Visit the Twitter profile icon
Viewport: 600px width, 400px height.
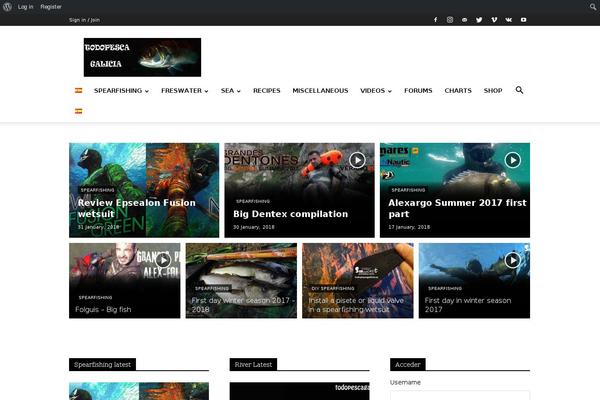point(479,20)
